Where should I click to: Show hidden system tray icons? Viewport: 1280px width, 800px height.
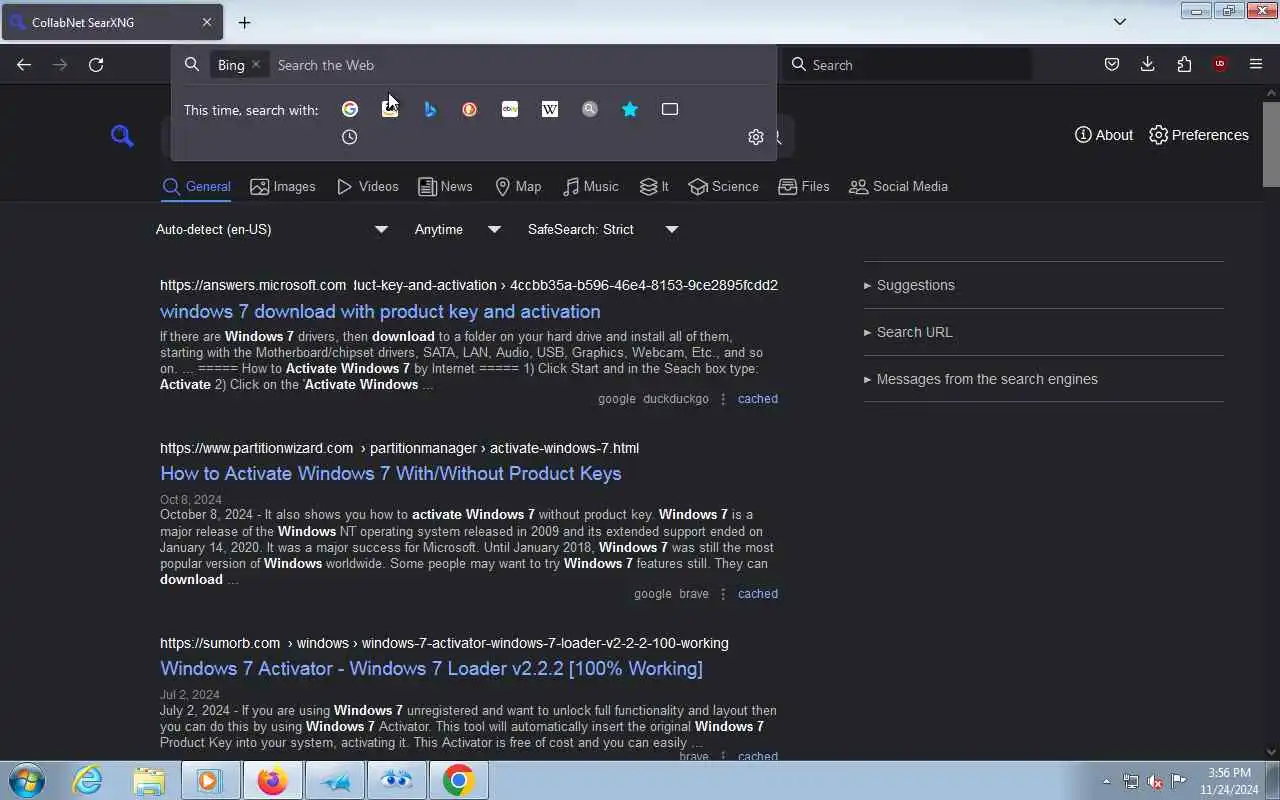1106,781
